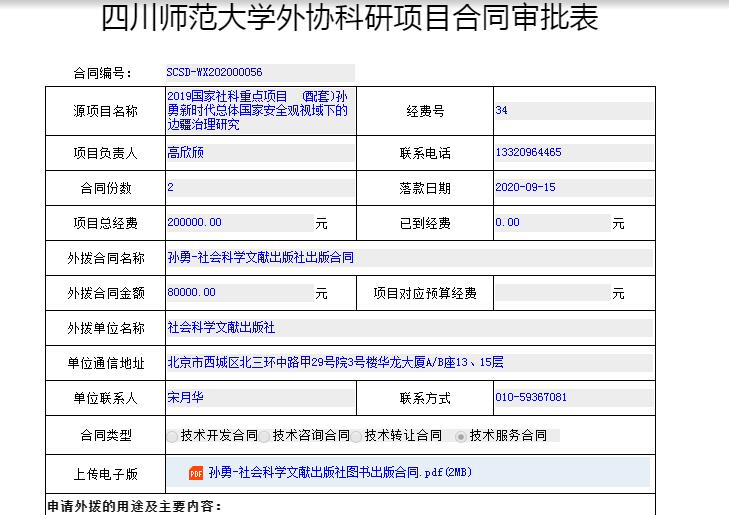
Task: Click the label 项目对应预算经费
Action: [425, 293]
